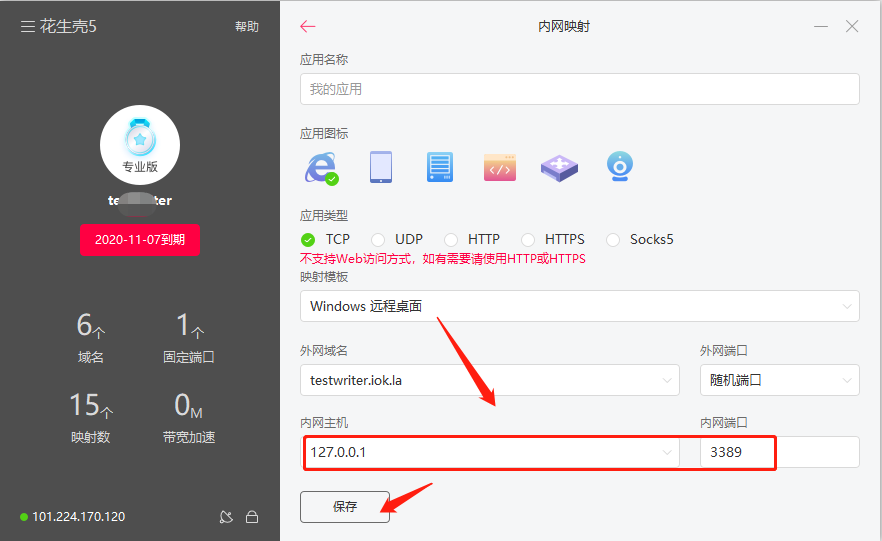Click the back arrow in 内网映射 header
The height and width of the screenshot is (541, 882).
click(308, 26)
